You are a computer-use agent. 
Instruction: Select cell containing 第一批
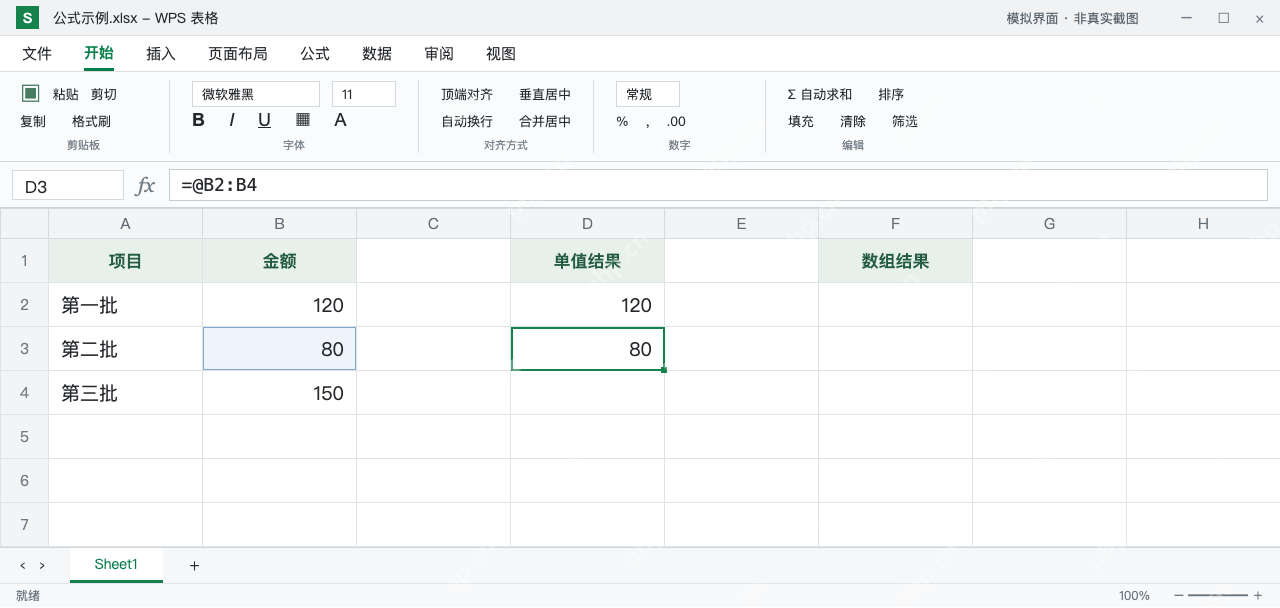[x=126, y=305]
